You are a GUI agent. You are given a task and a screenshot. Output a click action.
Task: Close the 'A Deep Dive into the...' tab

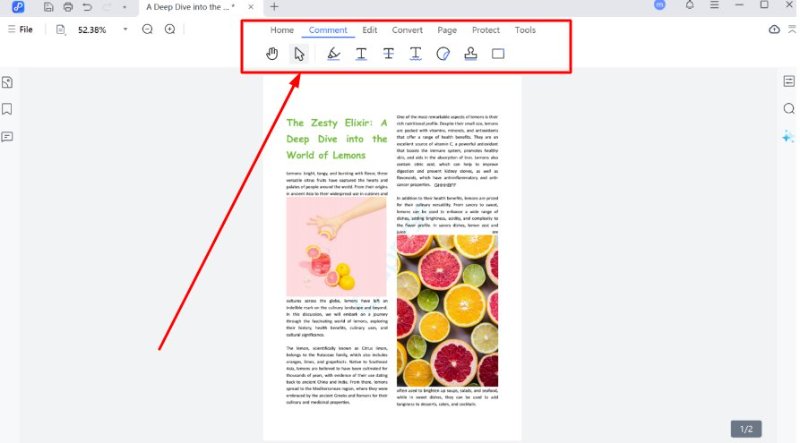point(251,7)
